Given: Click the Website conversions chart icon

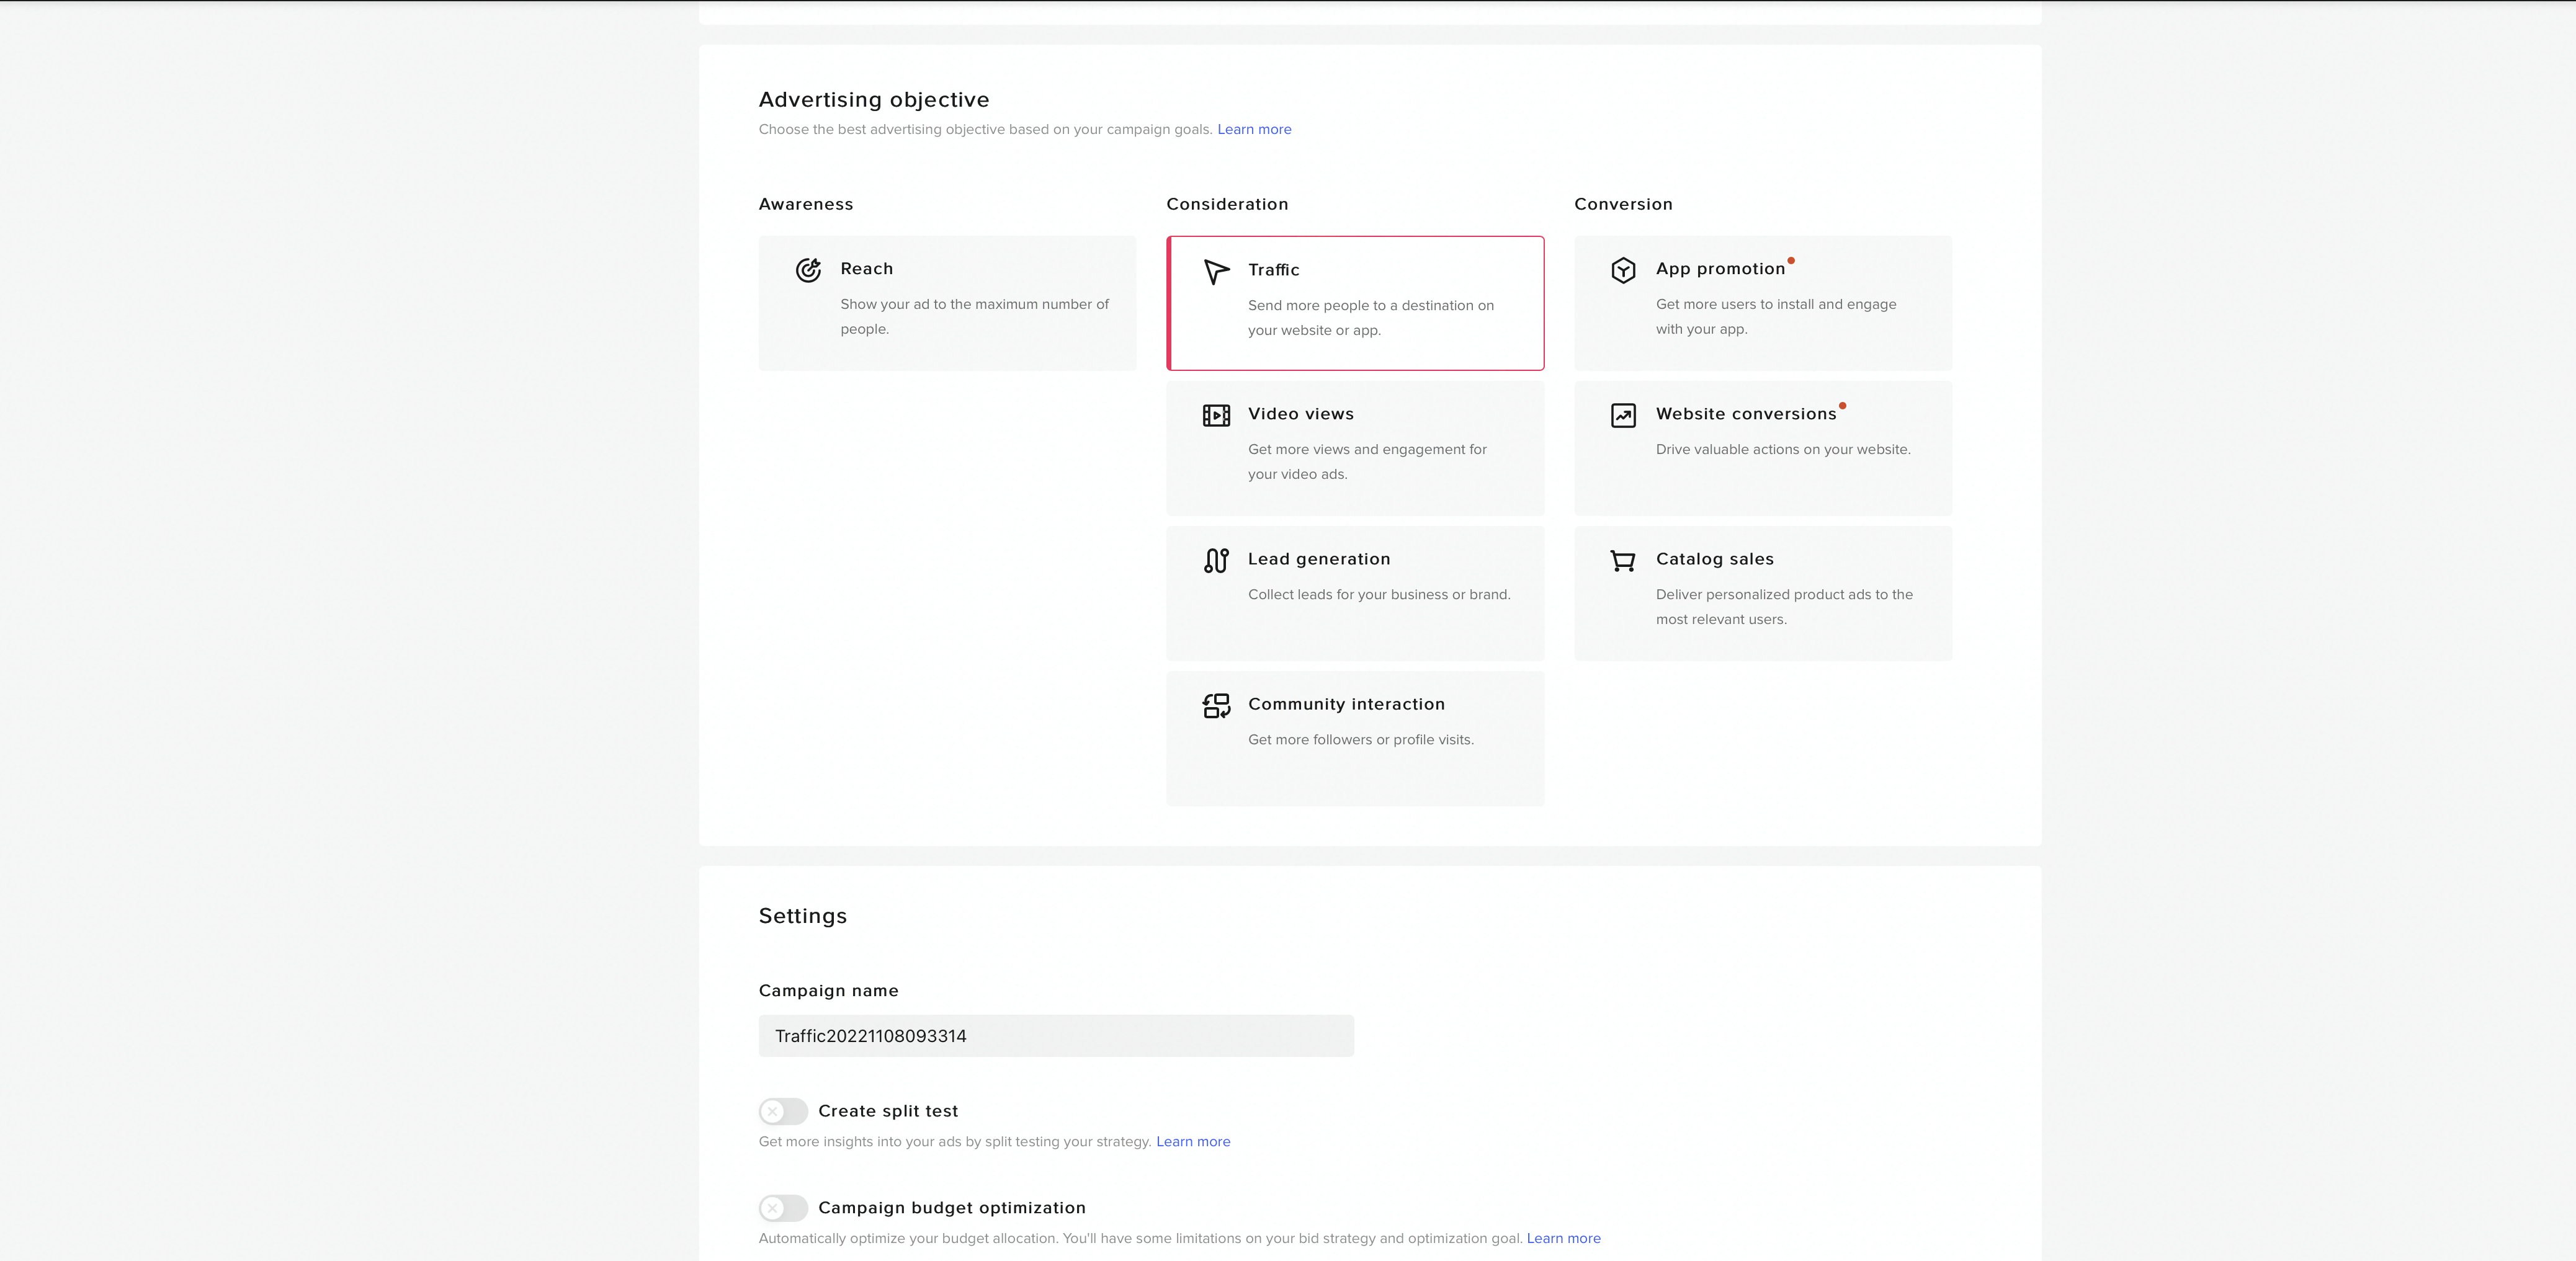Looking at the screenshot, I should point(1623,415).
